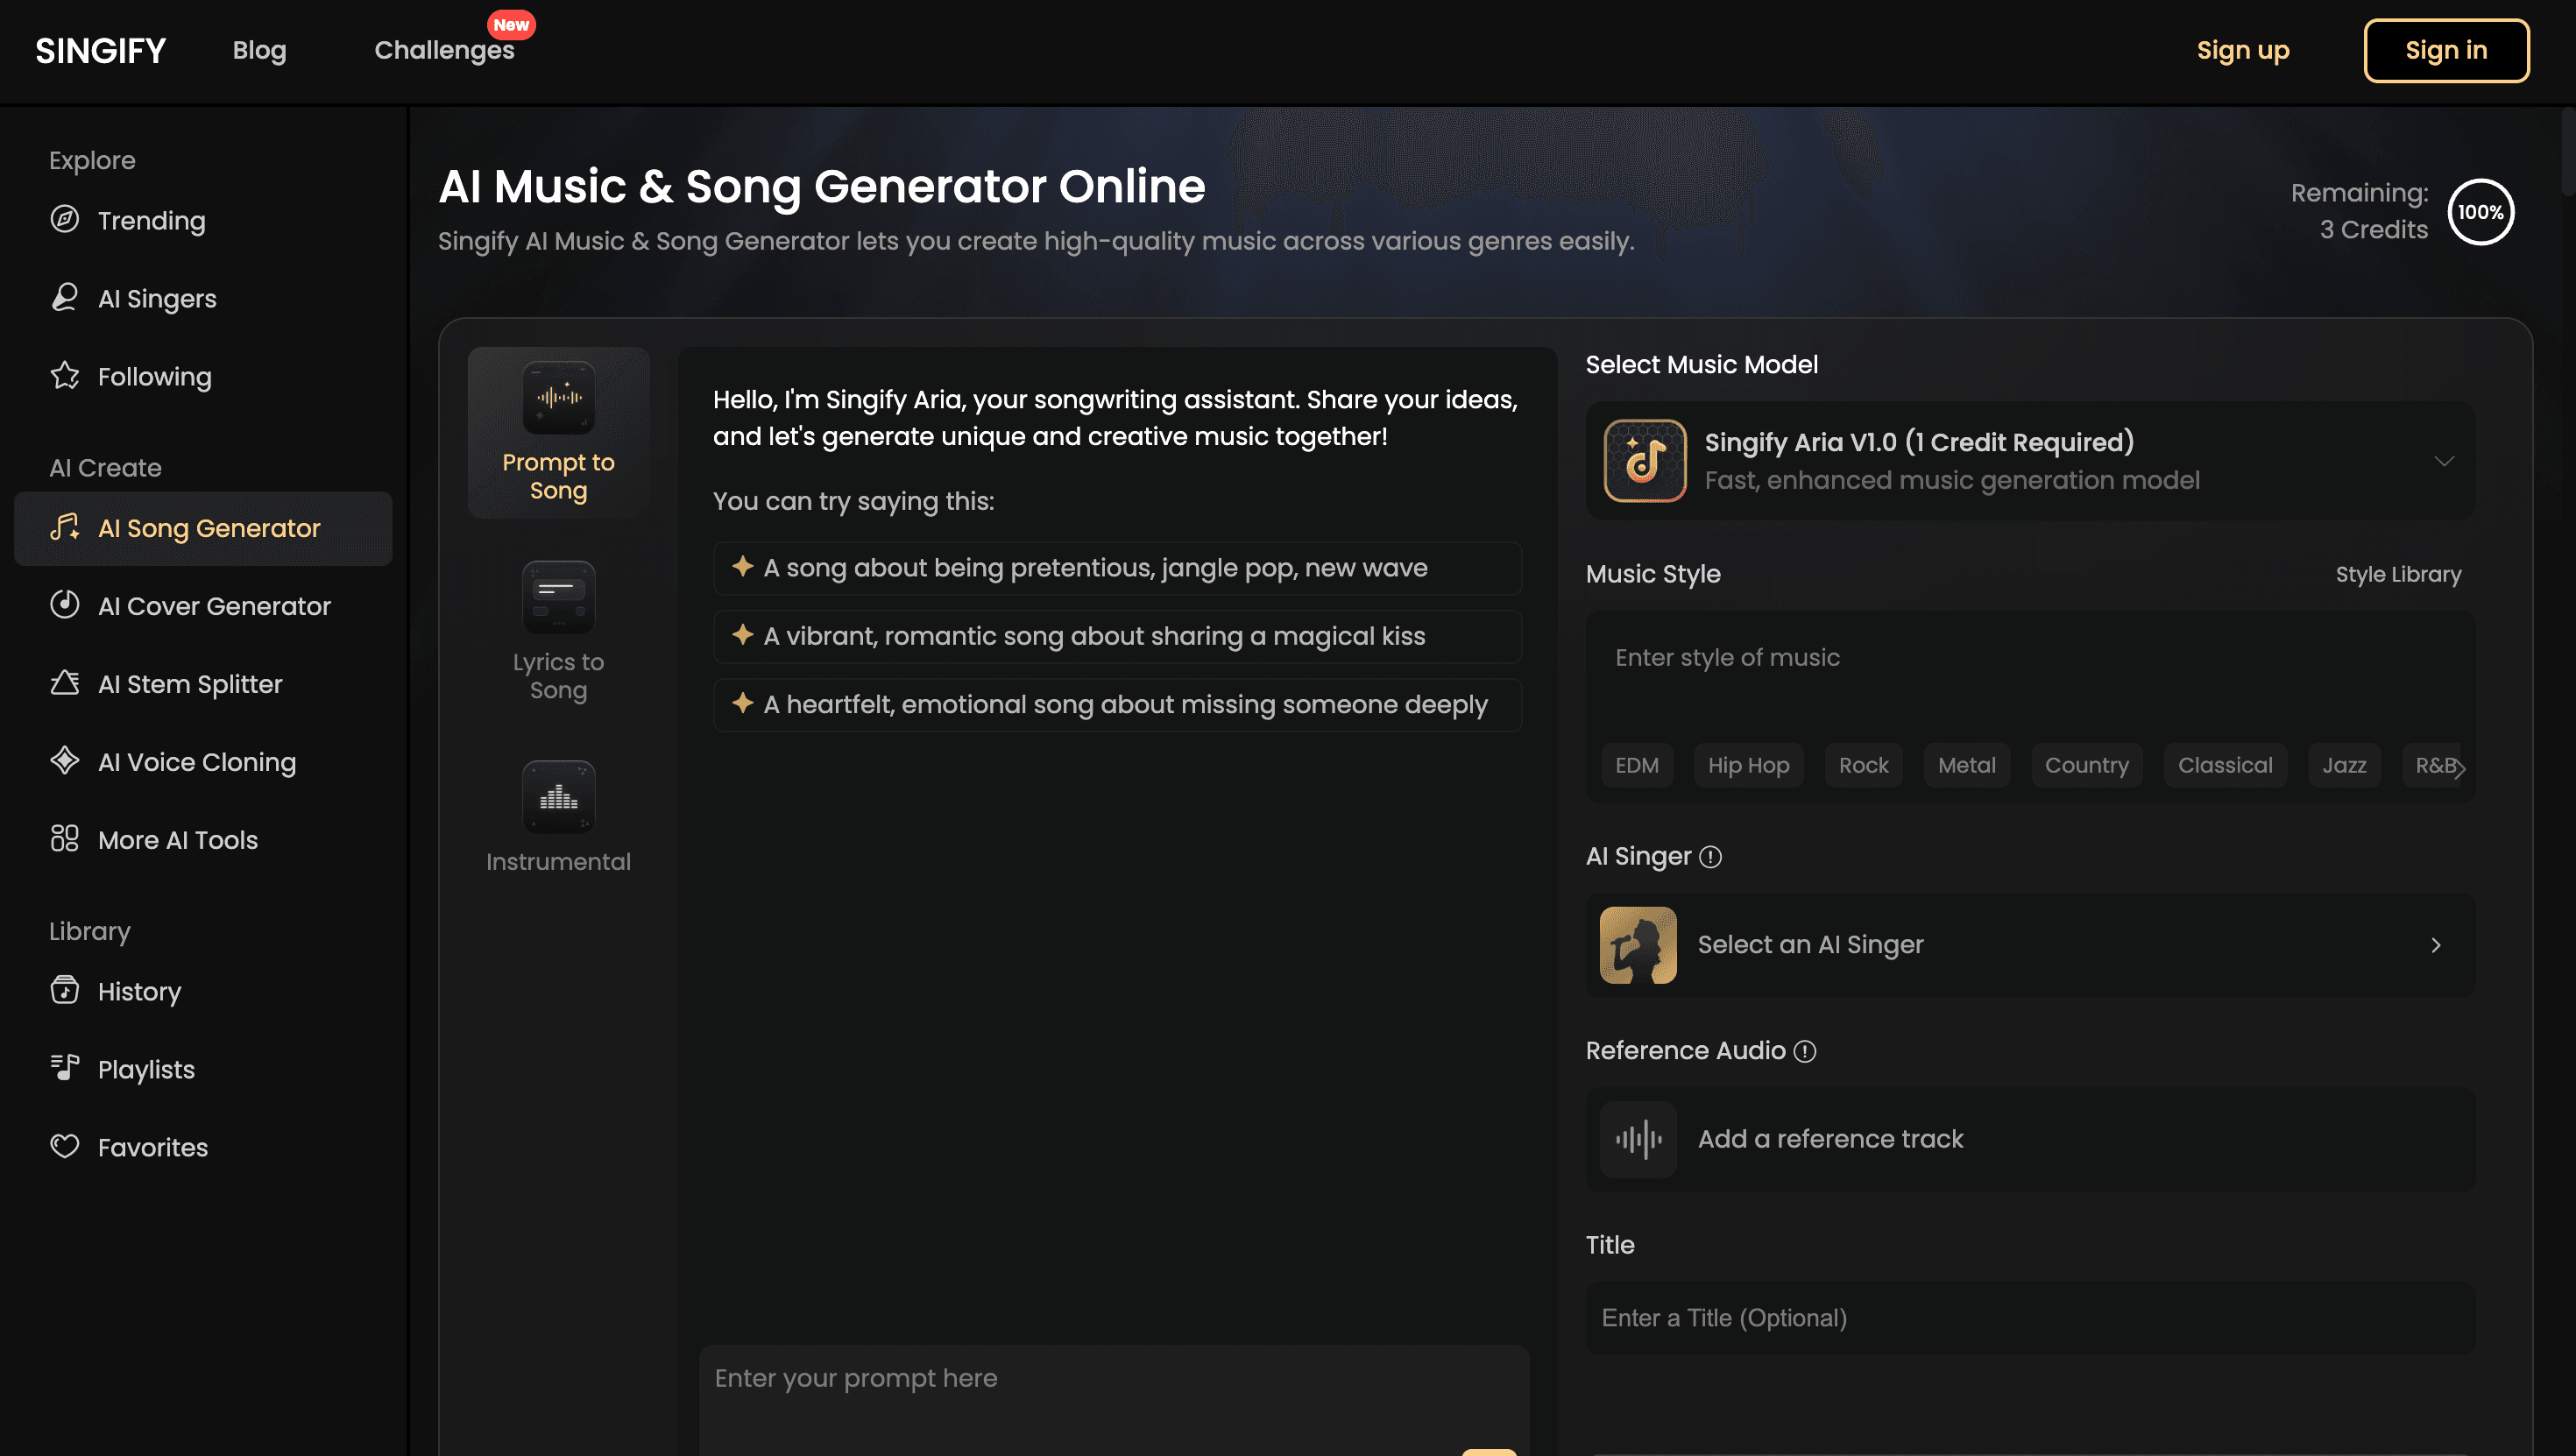
Task: Select the Country style tag
Action: click(2086, 765)
